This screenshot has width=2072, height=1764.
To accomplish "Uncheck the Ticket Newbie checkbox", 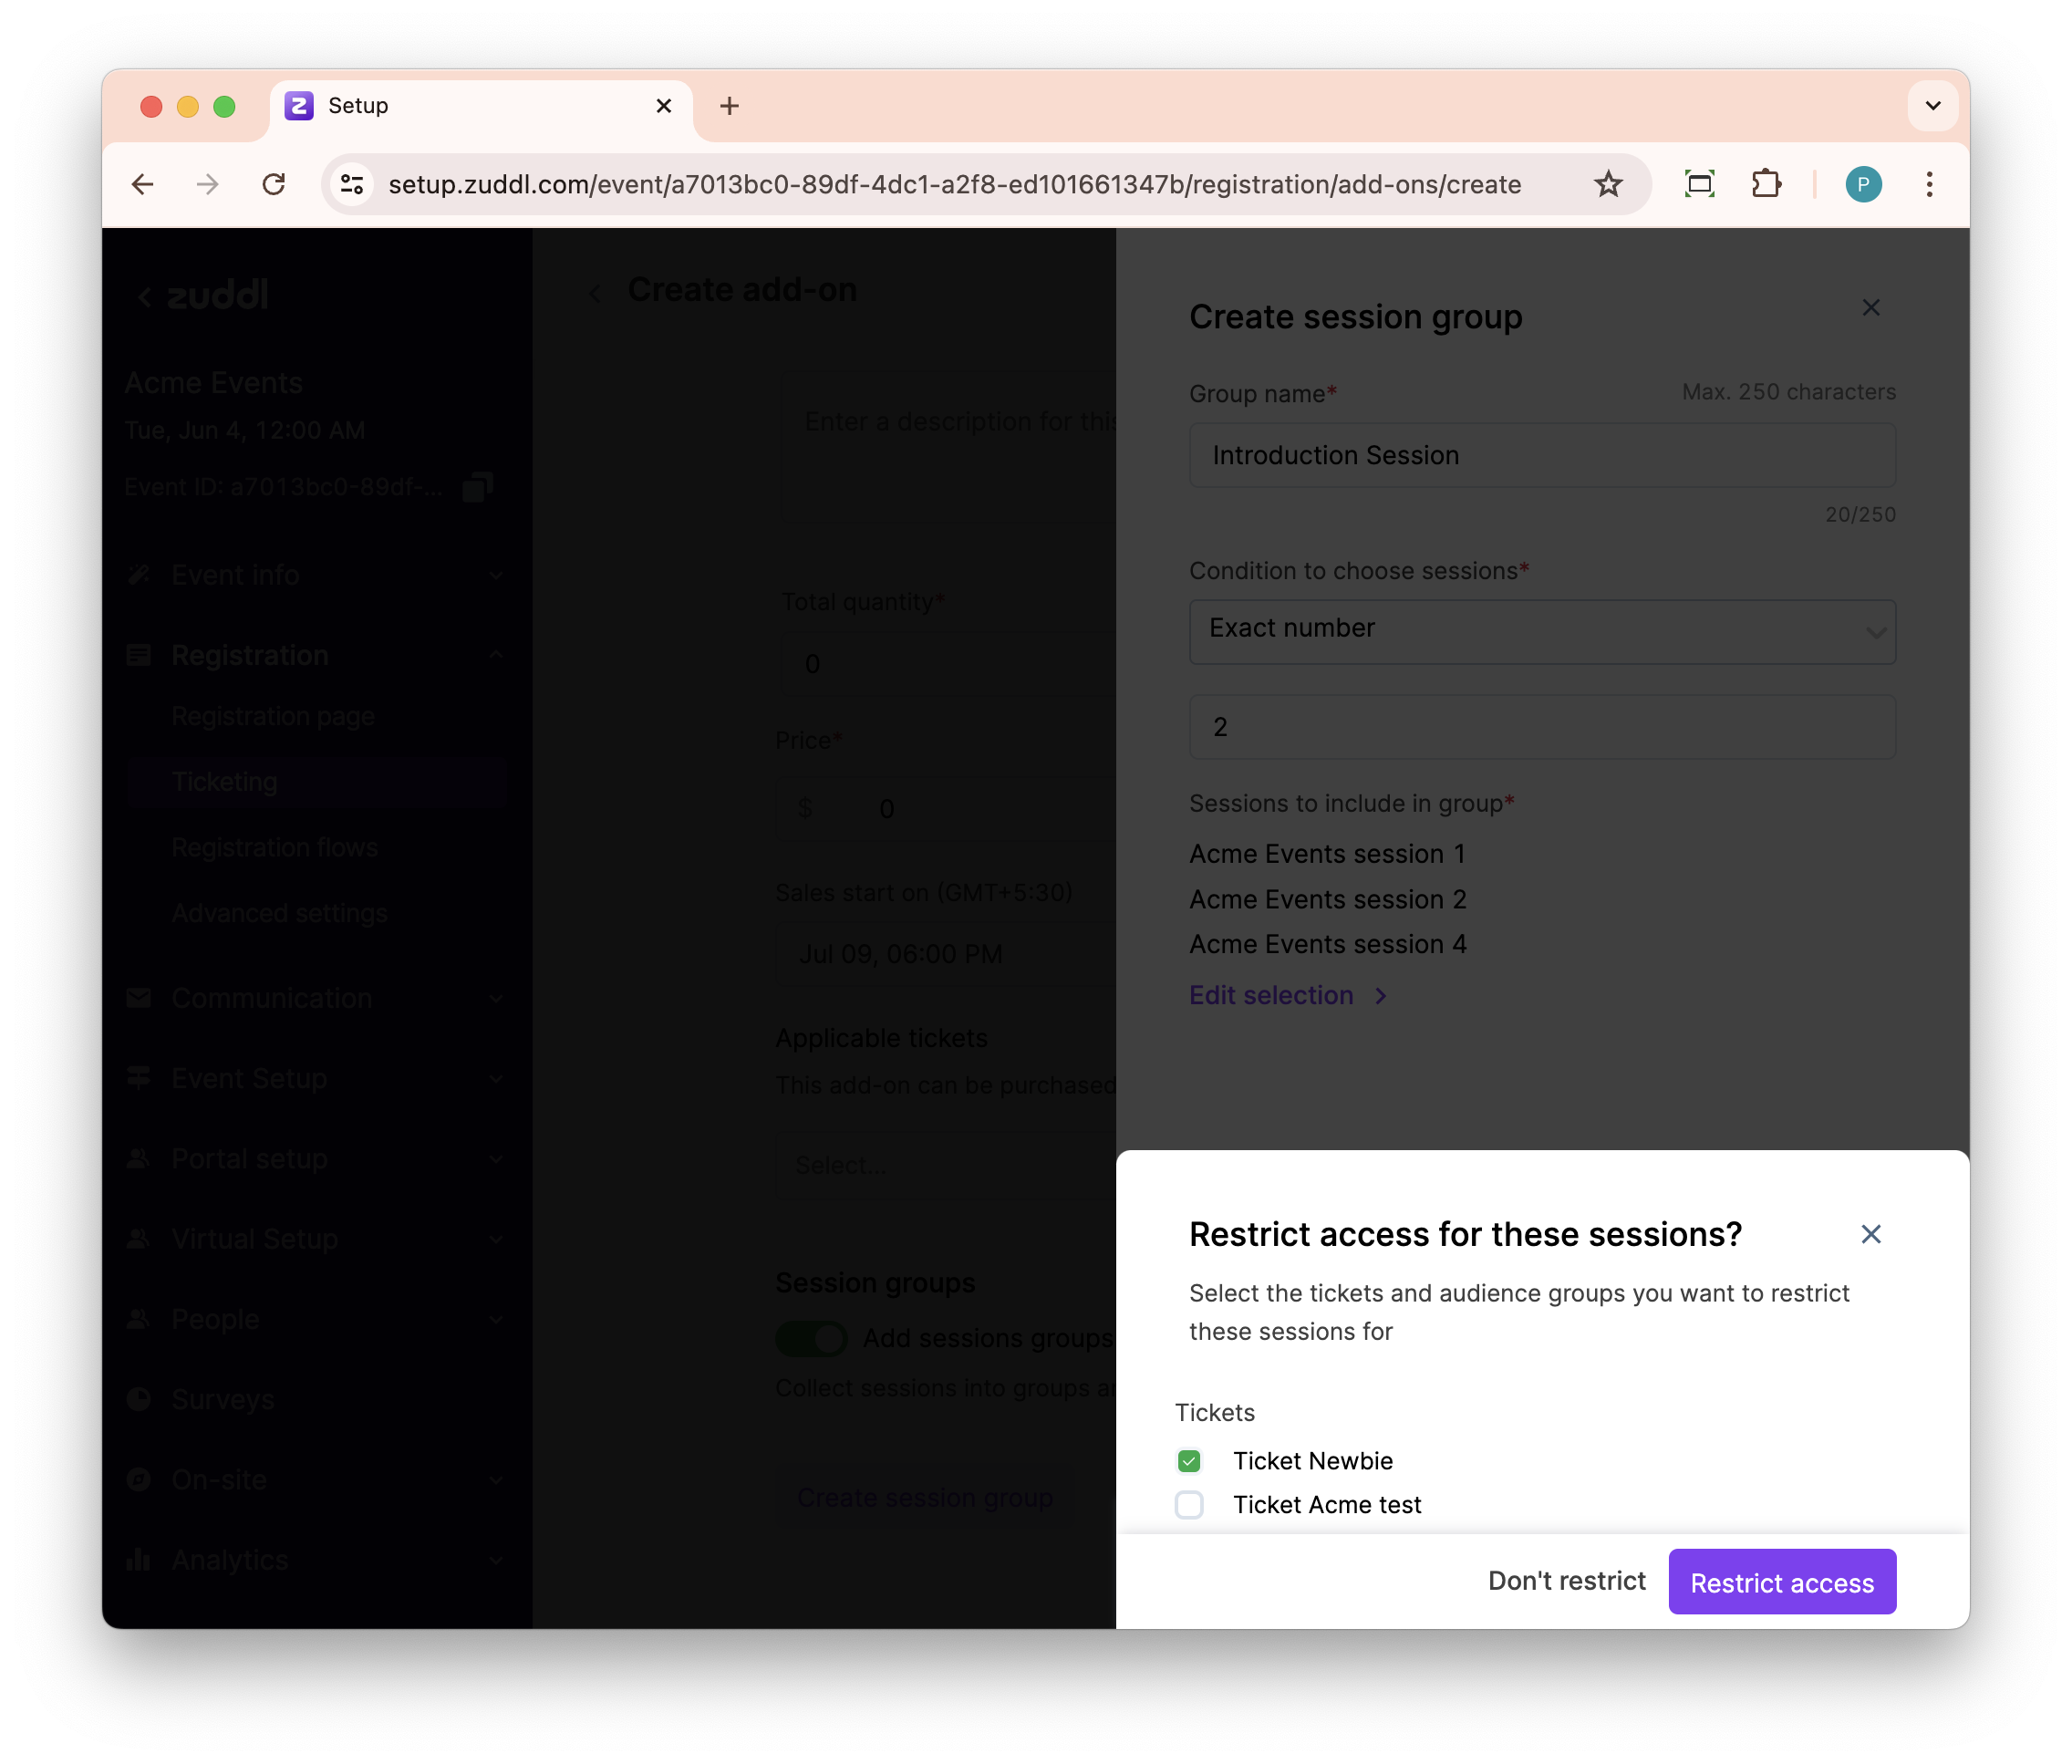I will 1188,1461.
